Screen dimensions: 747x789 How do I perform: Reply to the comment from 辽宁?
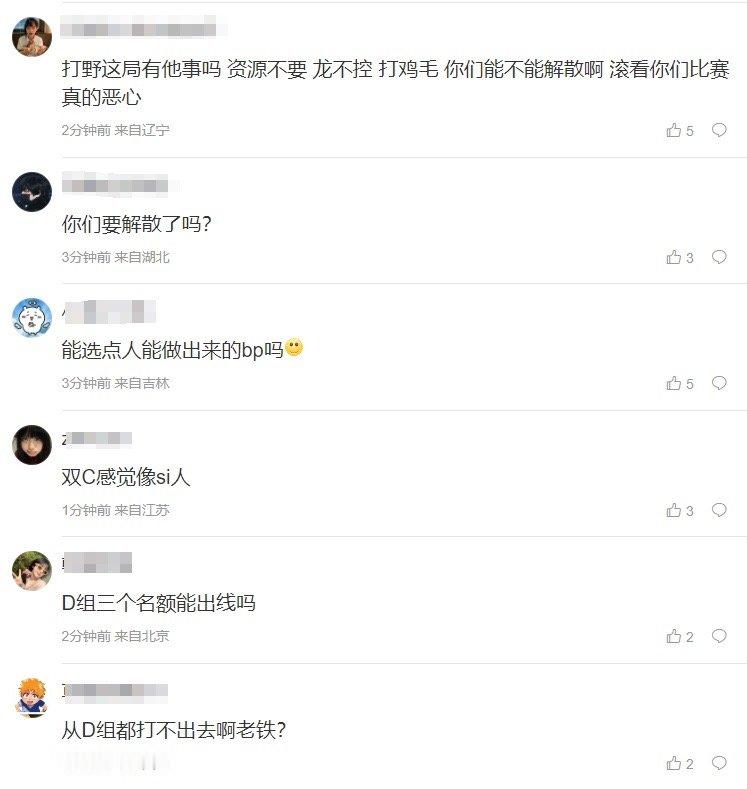click(x=719, y=130)
